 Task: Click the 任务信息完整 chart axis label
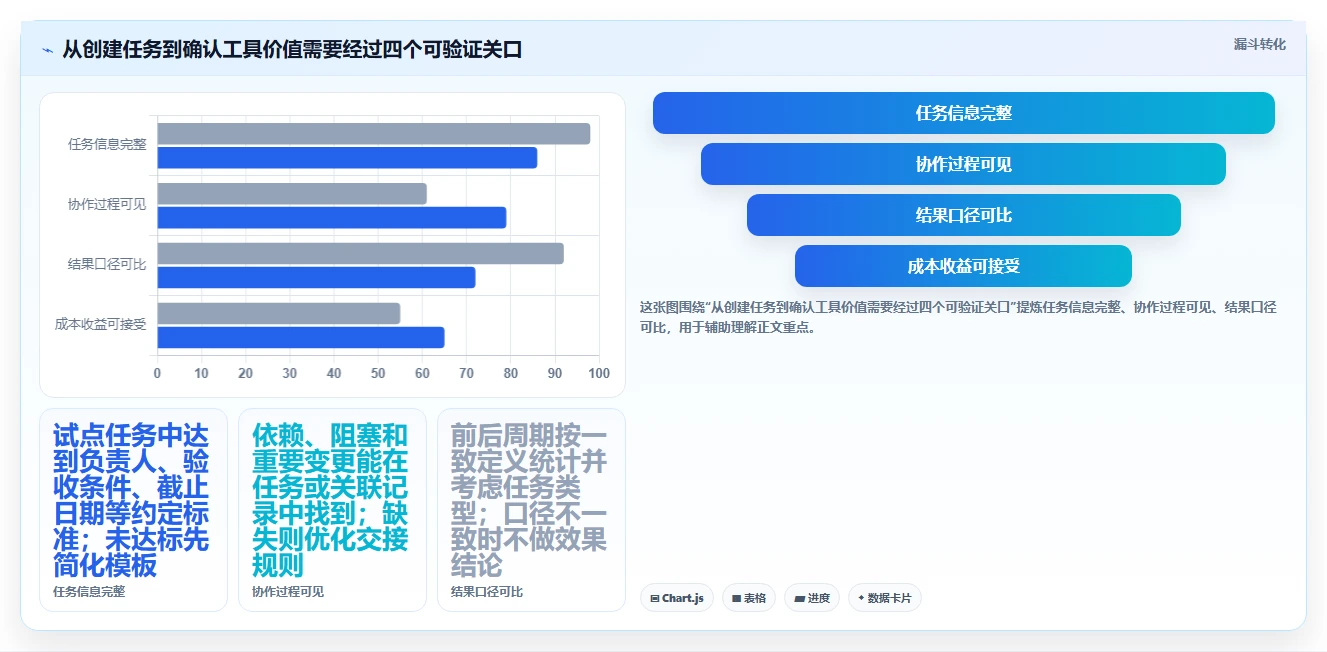point(107,144)
